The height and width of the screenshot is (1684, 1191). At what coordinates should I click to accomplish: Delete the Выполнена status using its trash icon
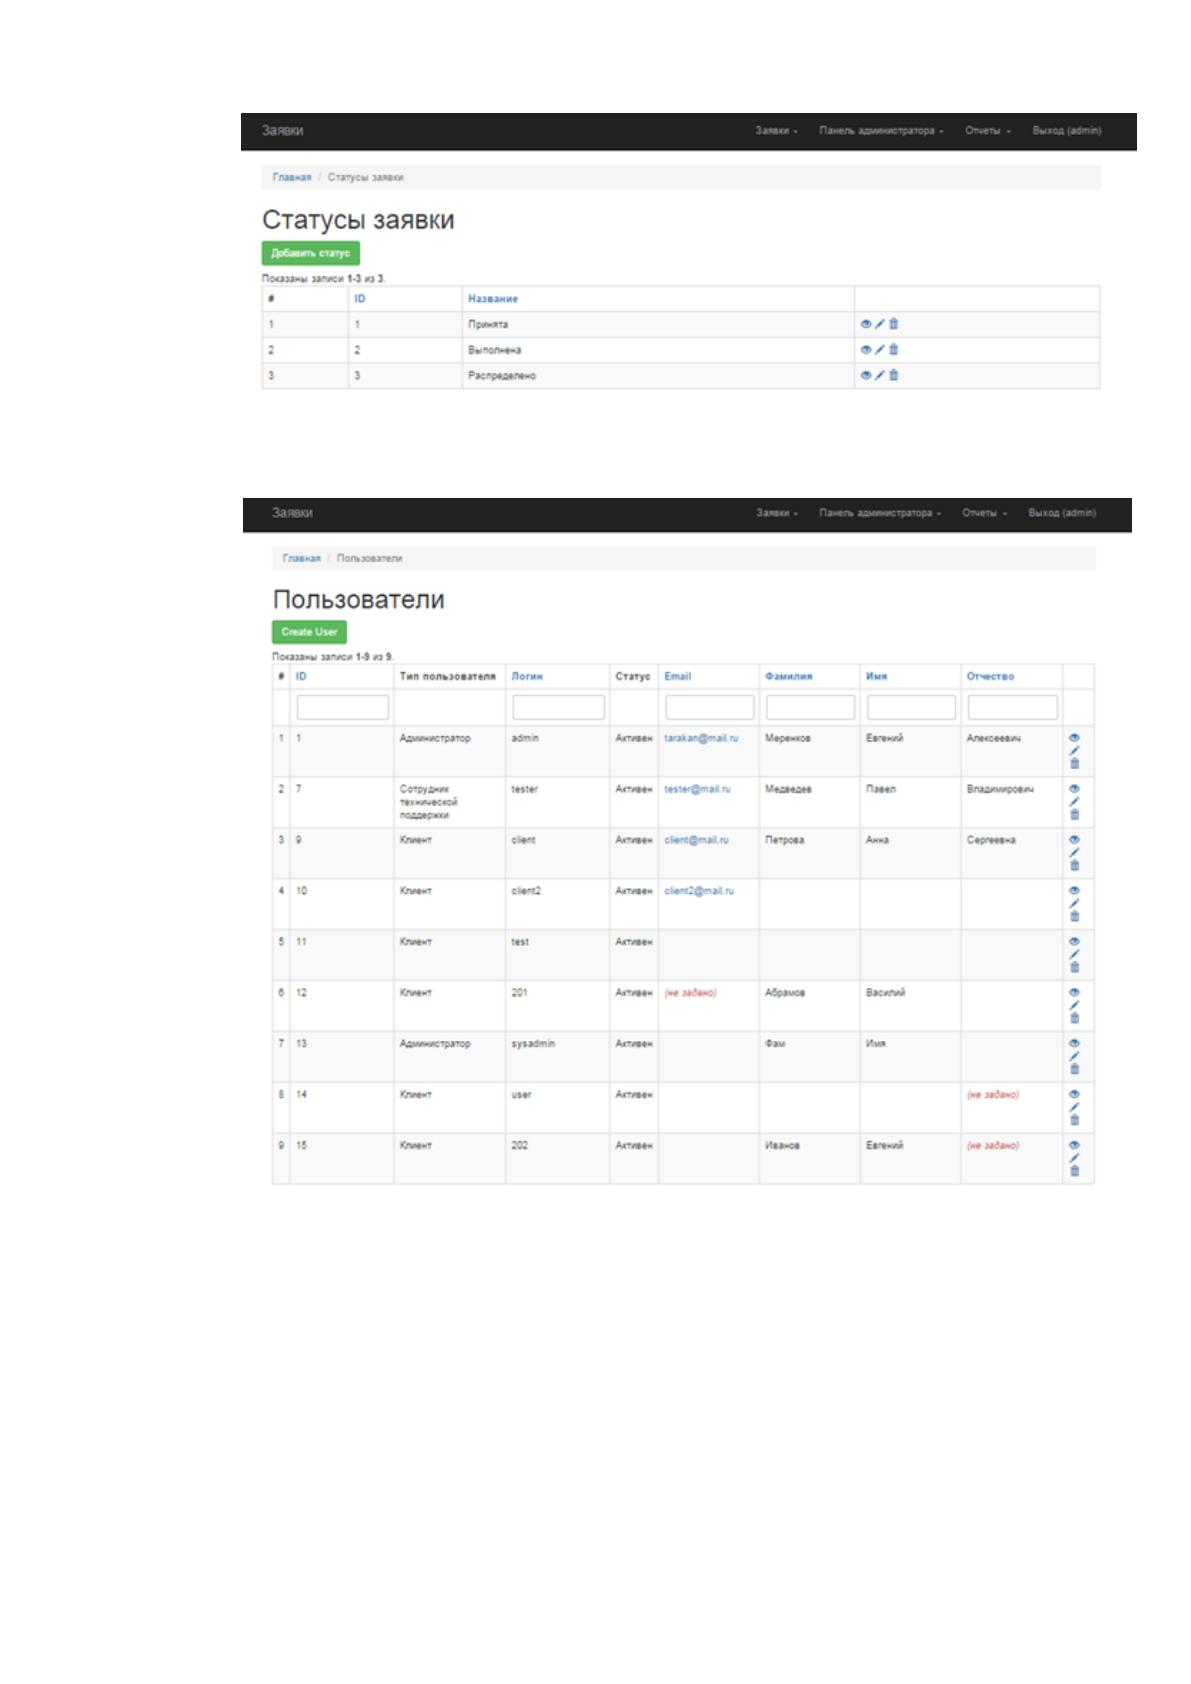click(894, 349)
